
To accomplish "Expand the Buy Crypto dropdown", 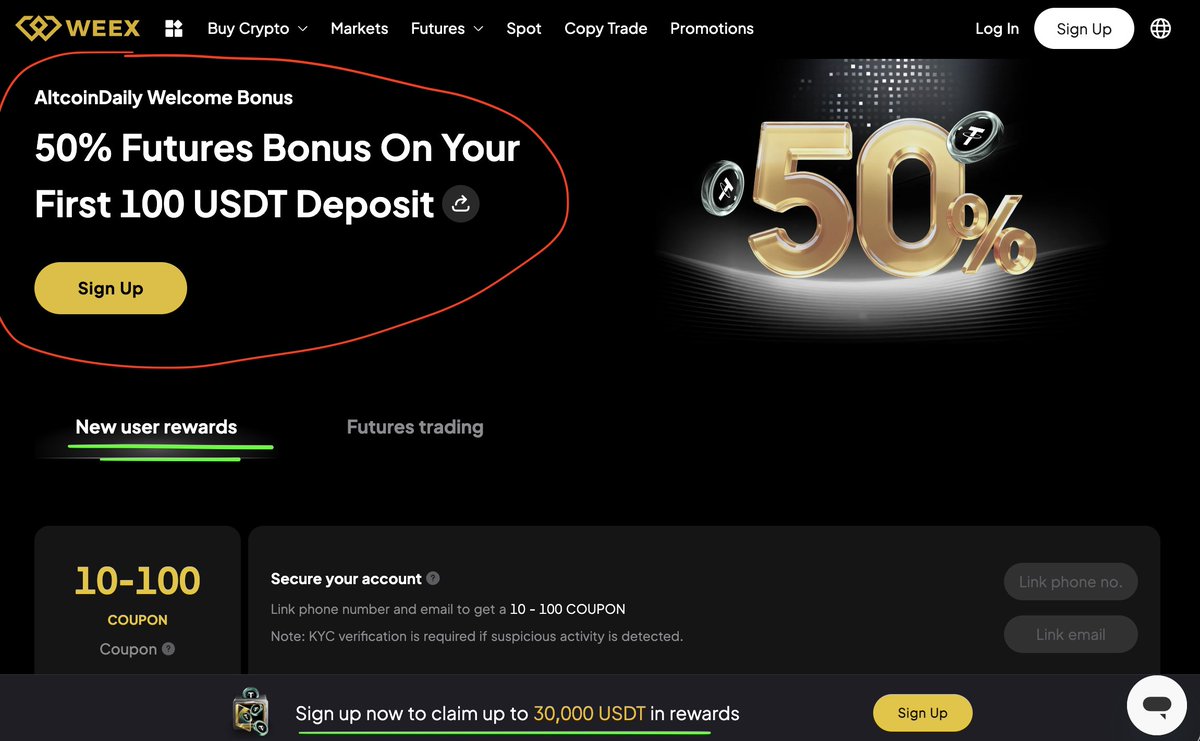I will pyautogui.click(x=257, y=28).
